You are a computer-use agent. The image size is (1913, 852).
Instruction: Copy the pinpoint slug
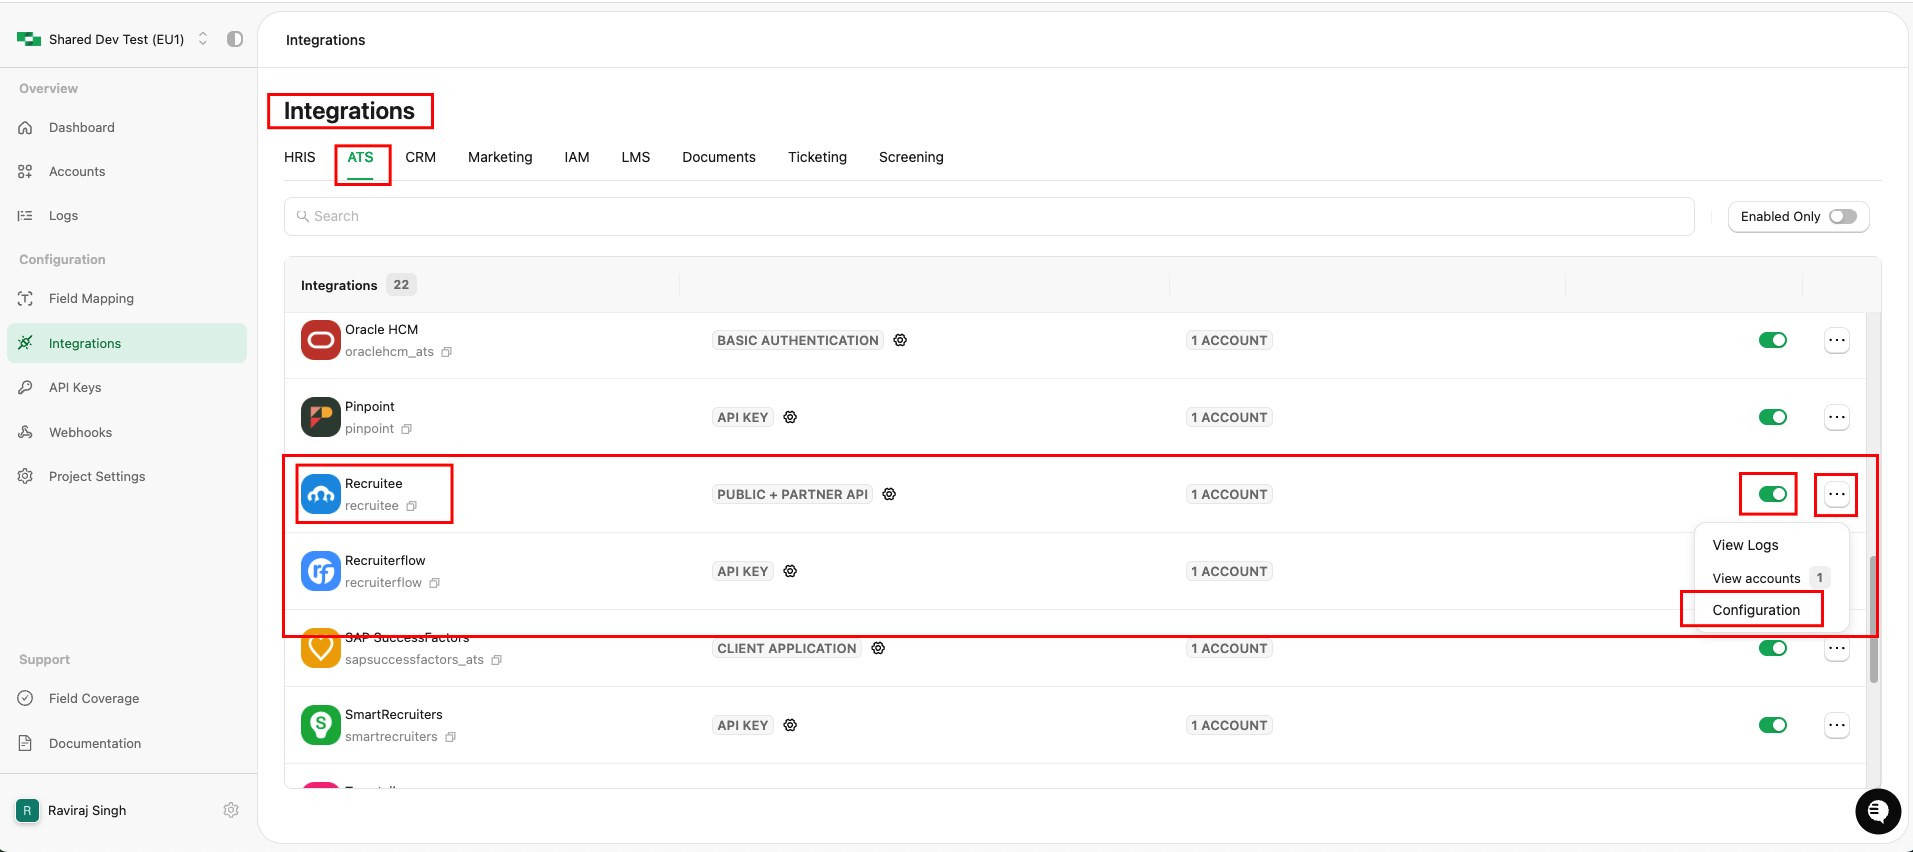pos(407,429)
